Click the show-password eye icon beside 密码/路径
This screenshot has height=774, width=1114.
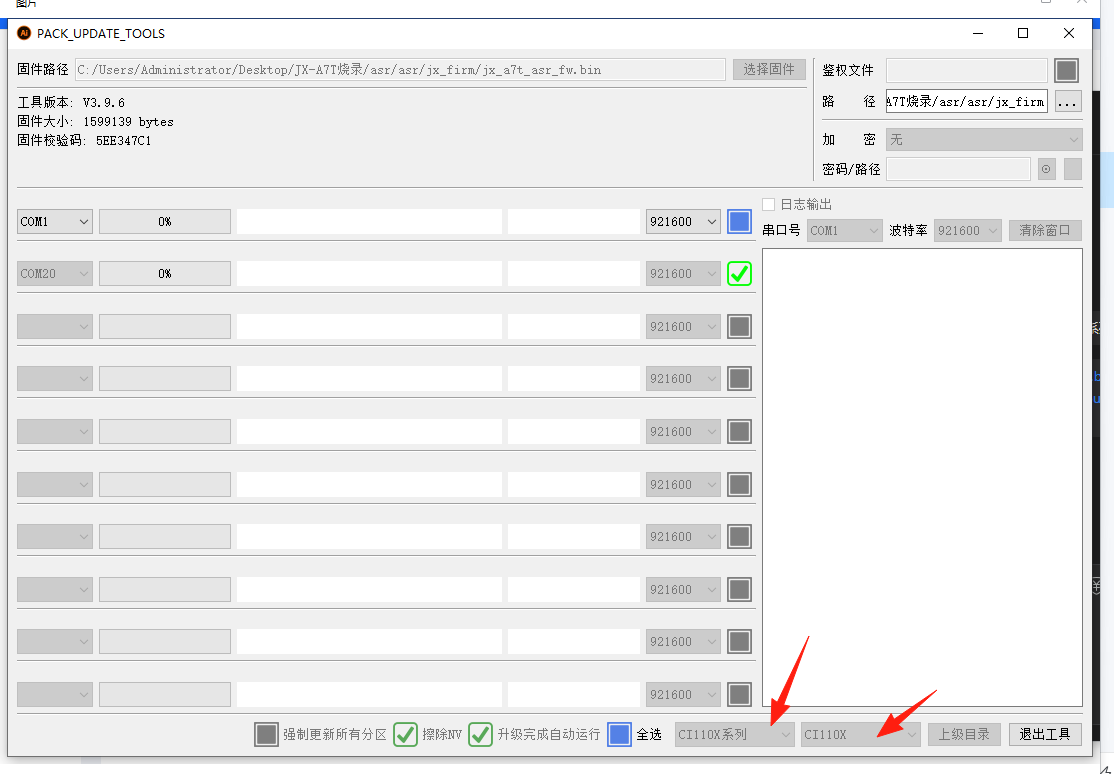(1047, 169)
